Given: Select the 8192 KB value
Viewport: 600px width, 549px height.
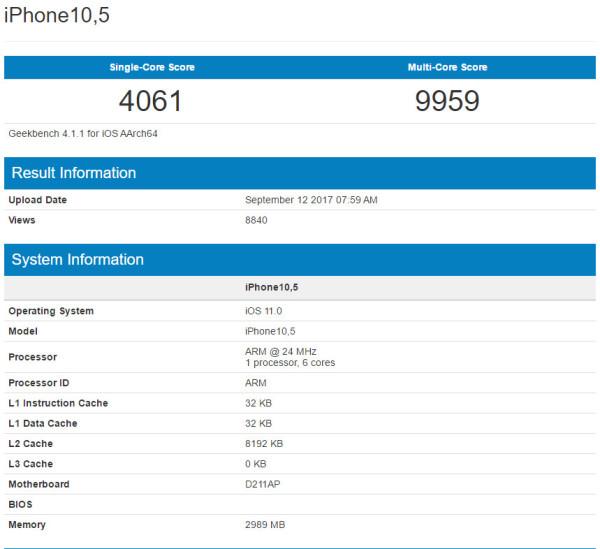Looking at the screenshot, I should [264, 444].
